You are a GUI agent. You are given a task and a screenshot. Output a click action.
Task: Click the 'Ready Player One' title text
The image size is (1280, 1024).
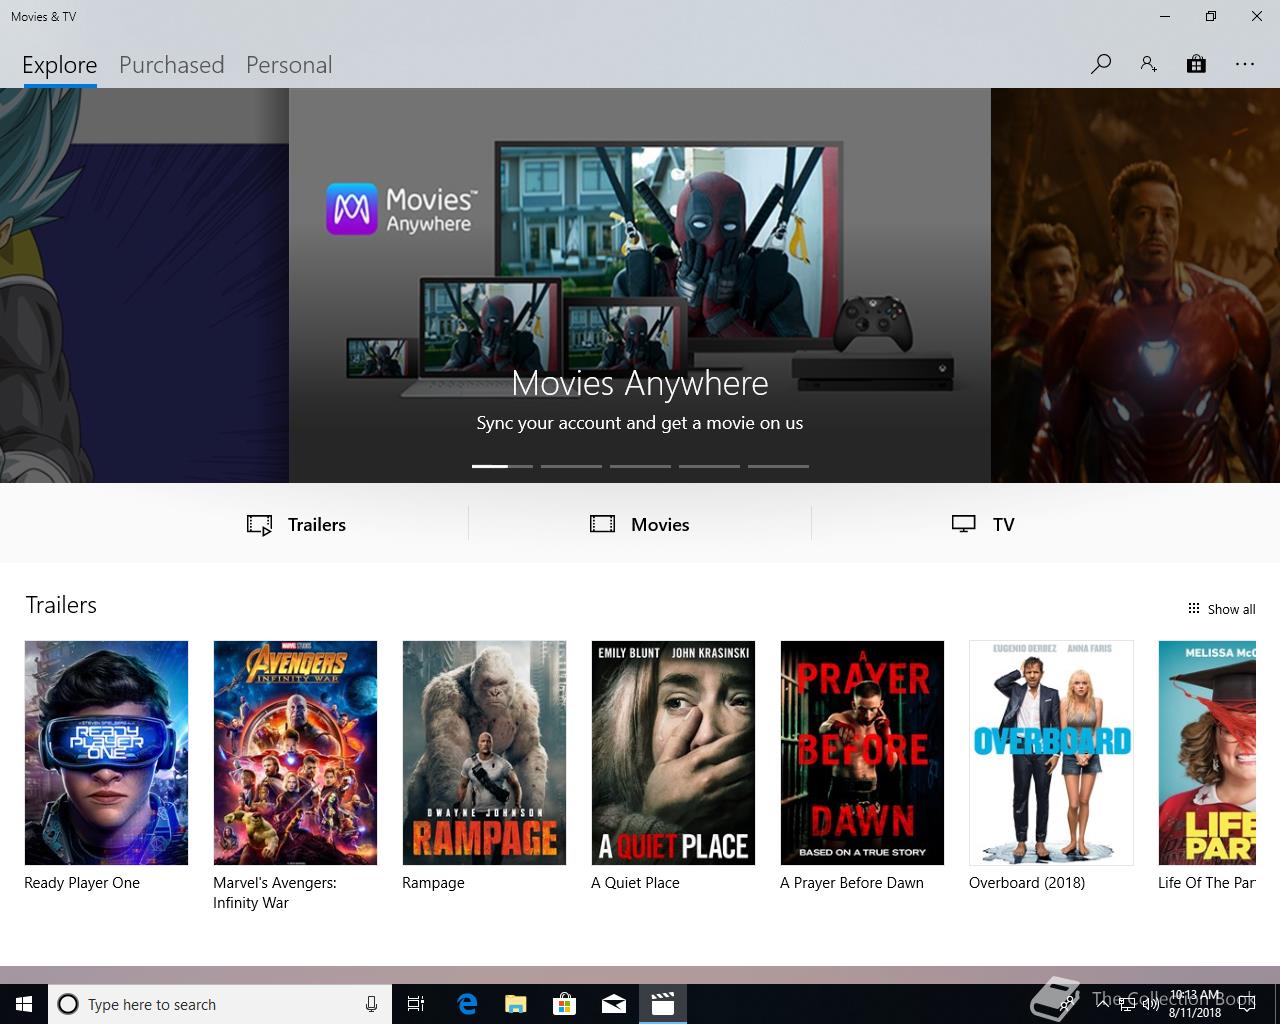click(82, 883)
